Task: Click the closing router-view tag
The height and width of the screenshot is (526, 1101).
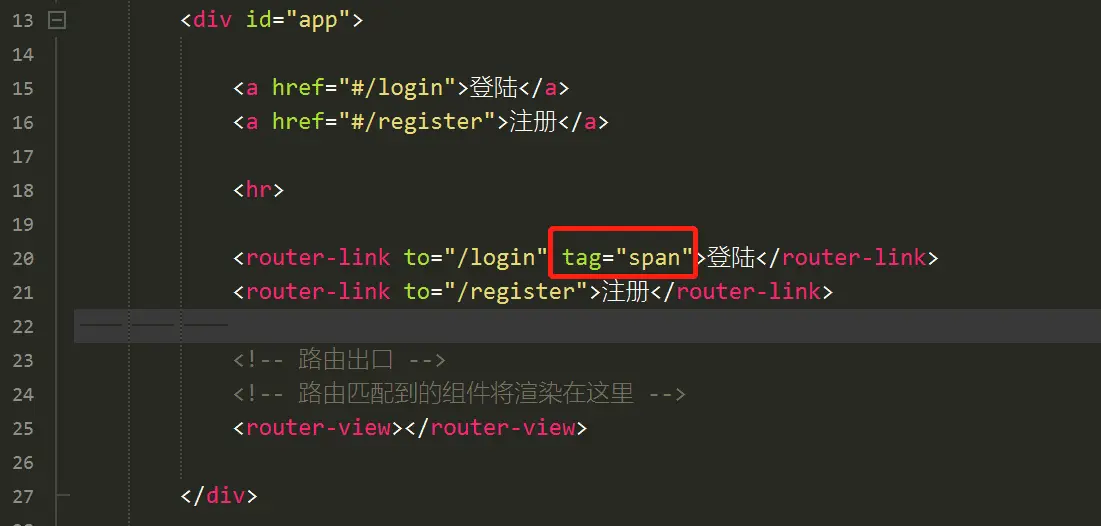Action: [x=501, y=428]
